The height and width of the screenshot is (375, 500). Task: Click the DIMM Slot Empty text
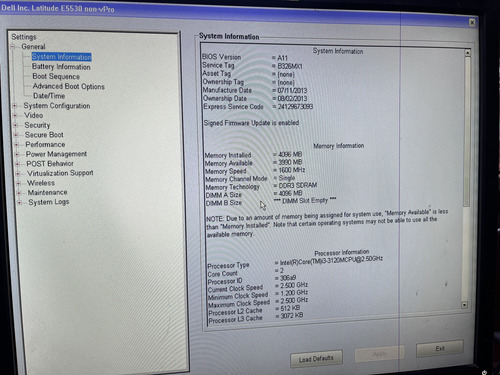tap(305, 201)
